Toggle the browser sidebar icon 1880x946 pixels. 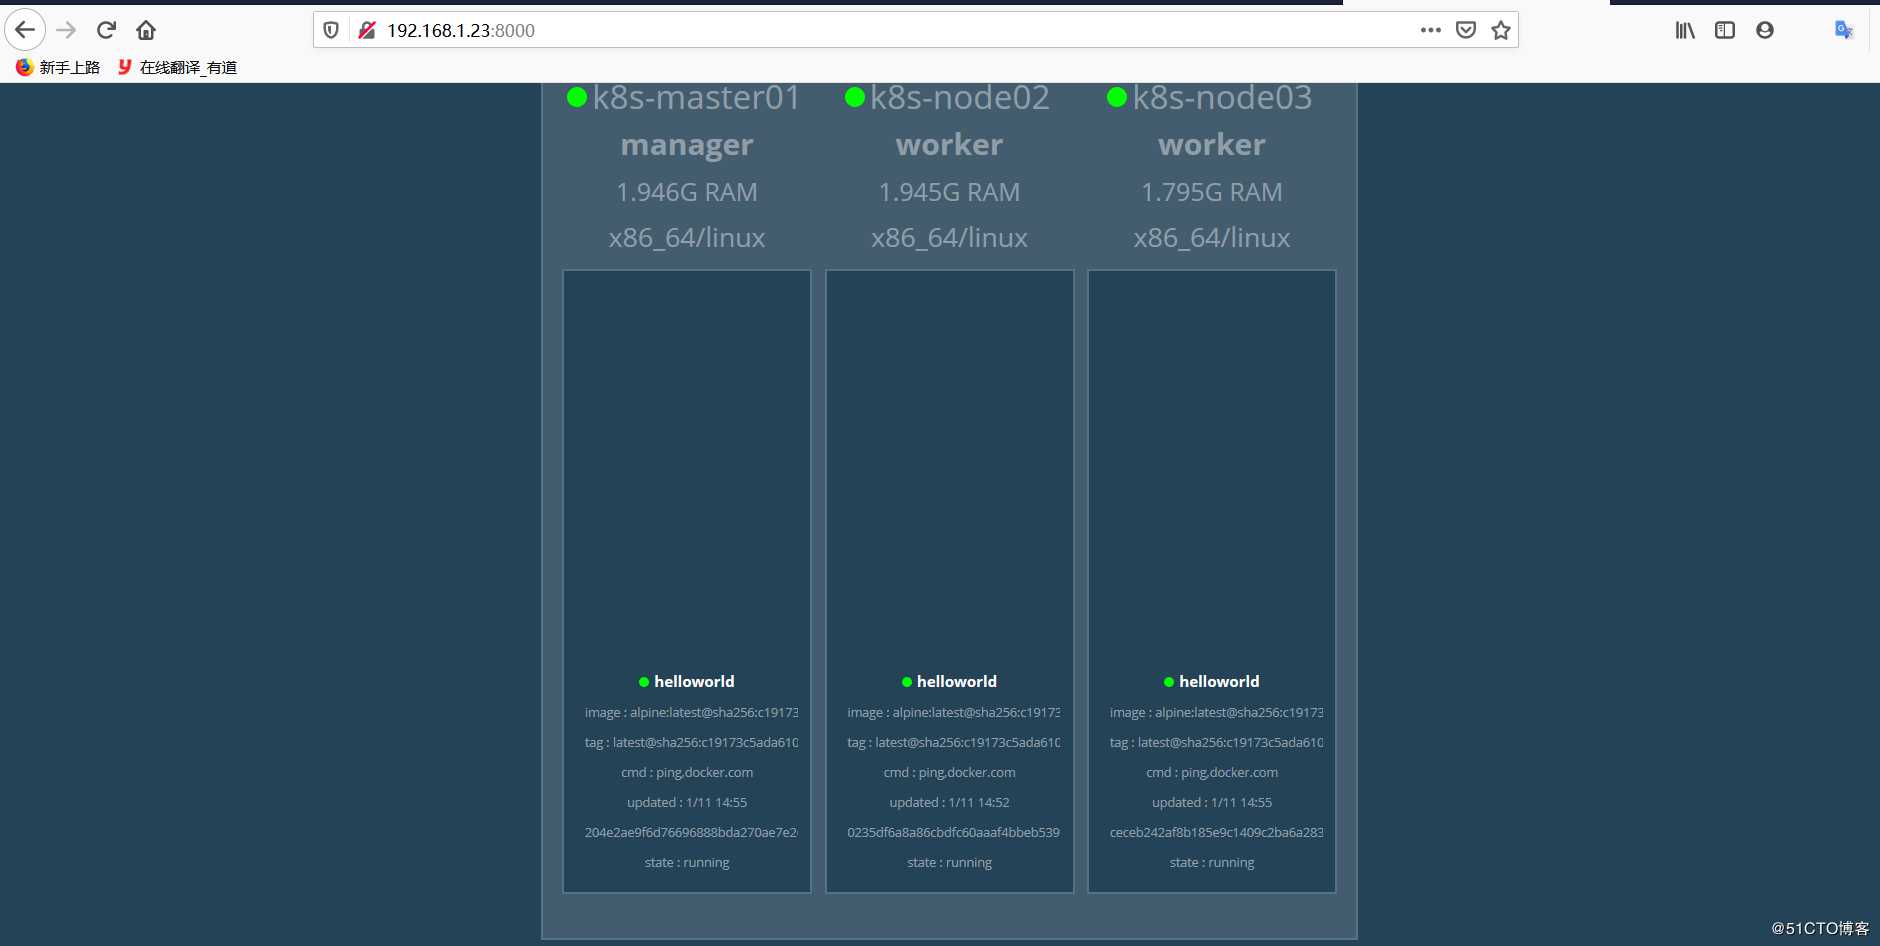click(x=1725, y=30)
